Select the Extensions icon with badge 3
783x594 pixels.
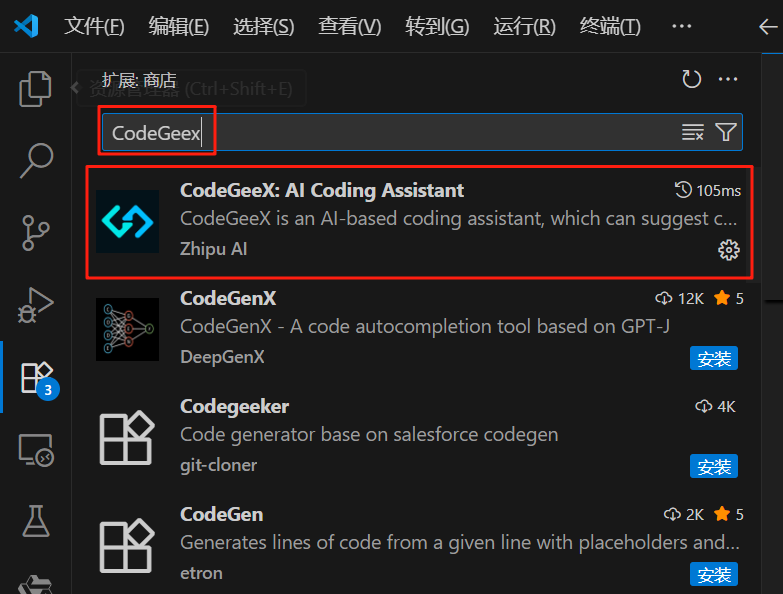37,379
